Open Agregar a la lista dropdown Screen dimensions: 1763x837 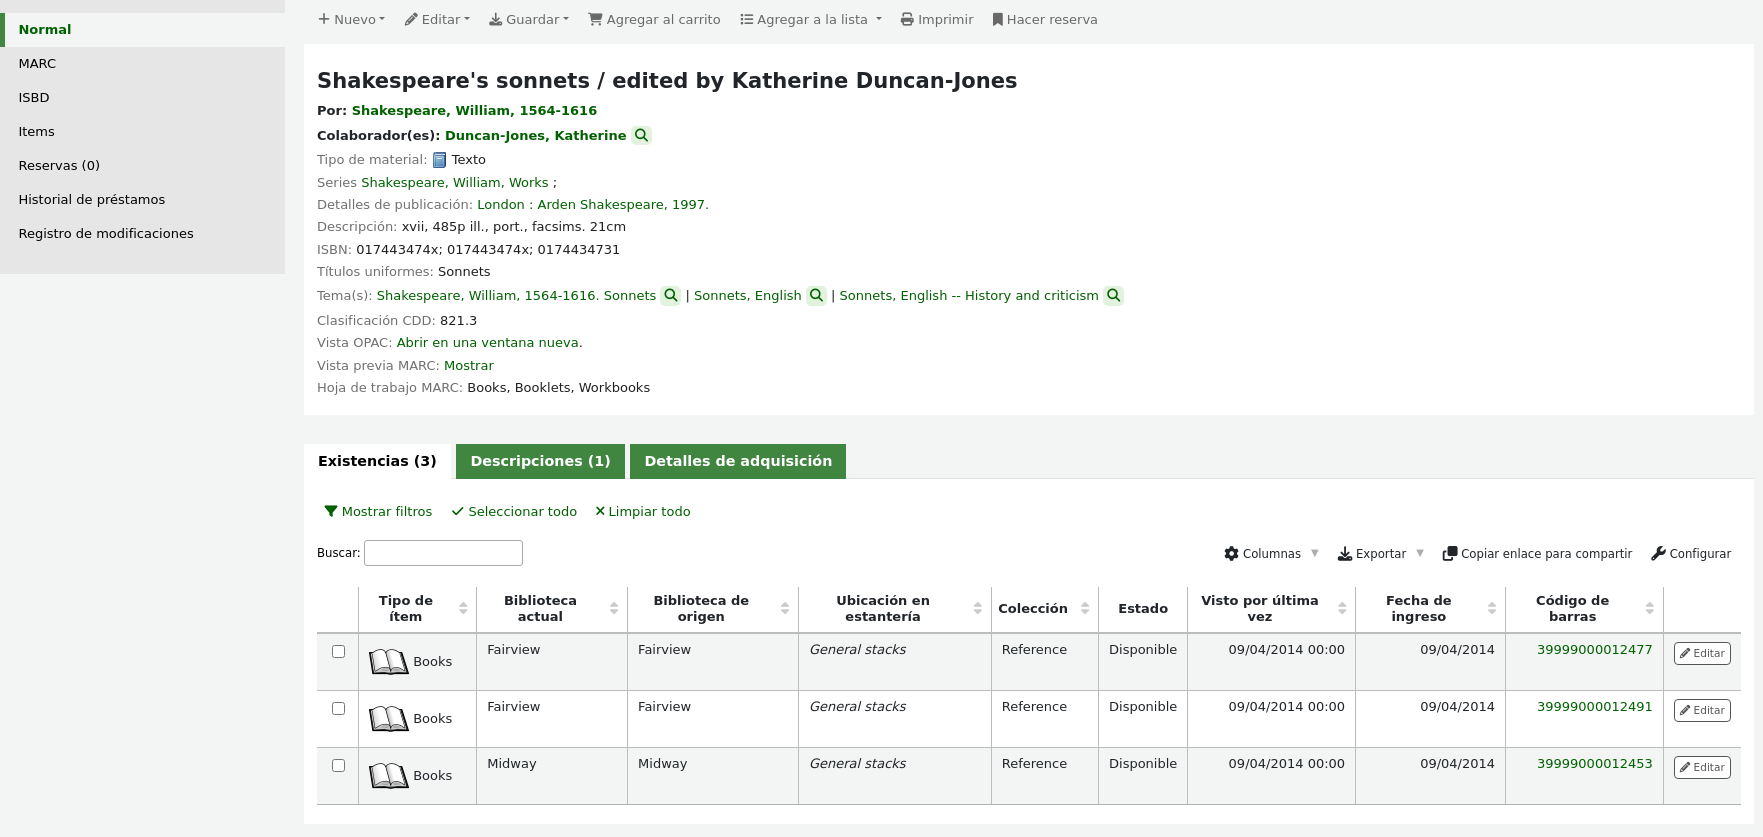[811, 19]
